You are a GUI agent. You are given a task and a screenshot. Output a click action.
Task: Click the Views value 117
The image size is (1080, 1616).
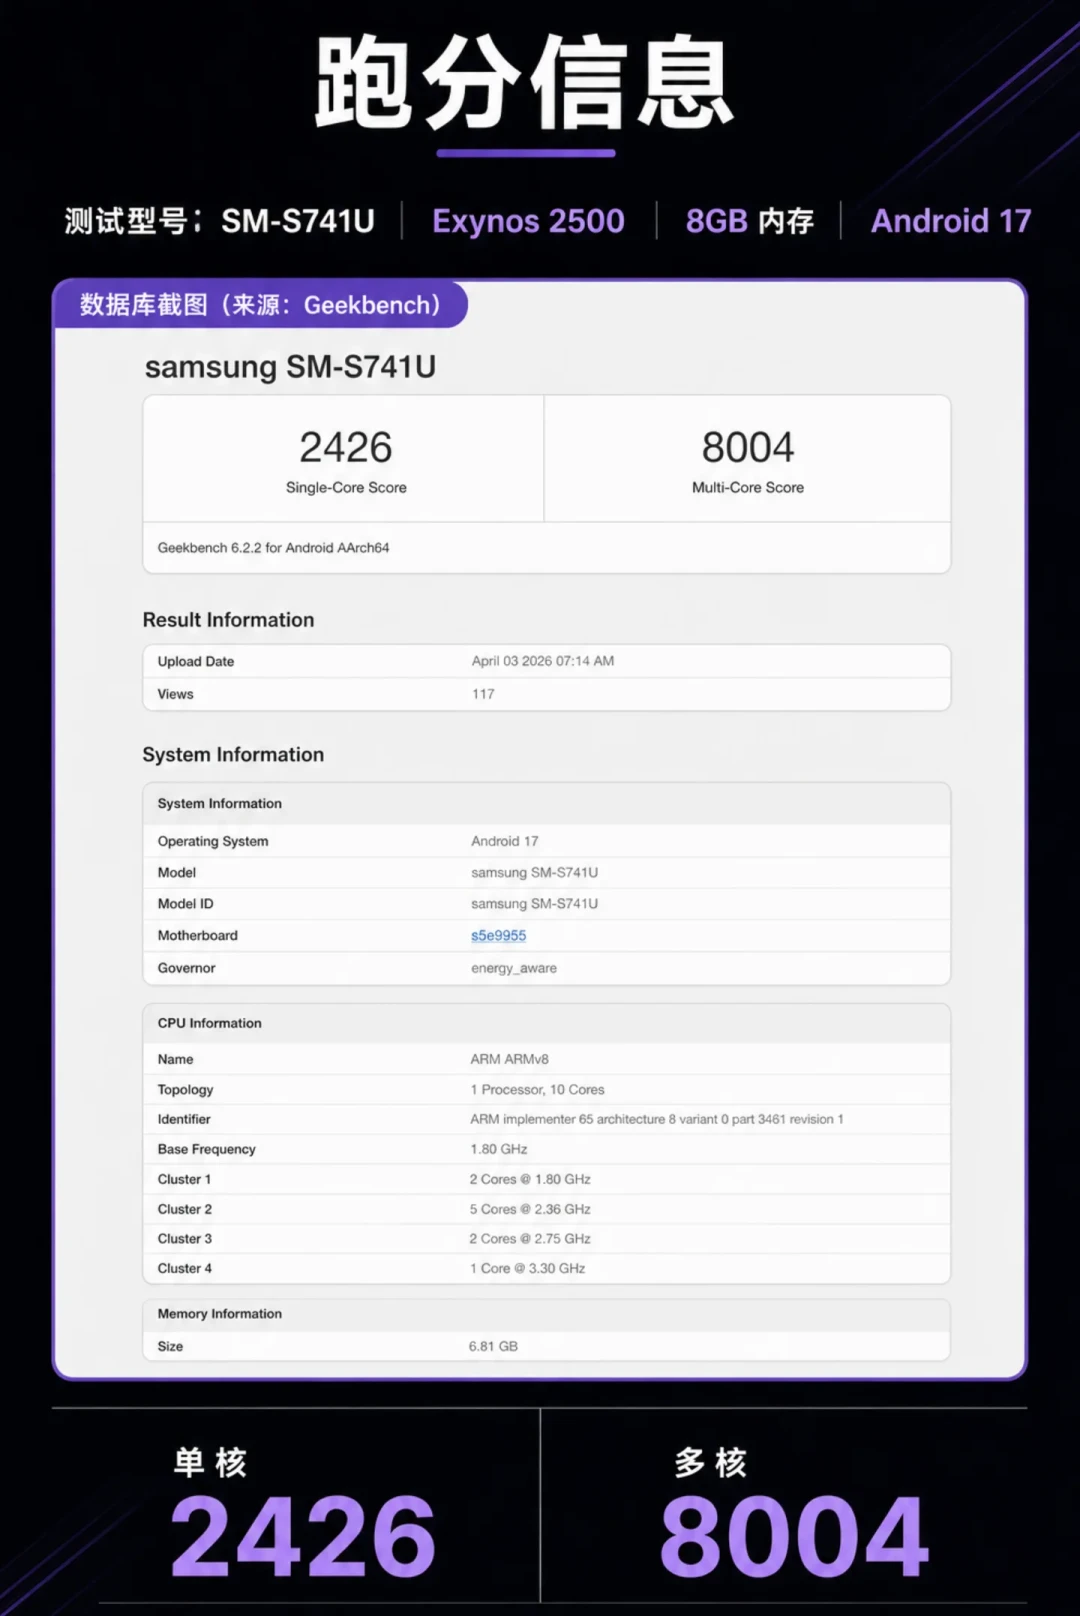point(483,694)
